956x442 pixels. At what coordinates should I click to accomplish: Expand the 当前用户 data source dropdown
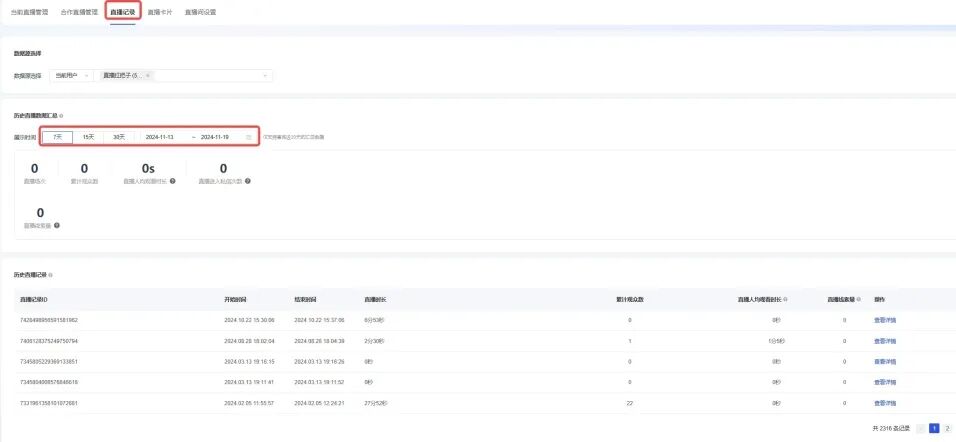click(72, 75)
